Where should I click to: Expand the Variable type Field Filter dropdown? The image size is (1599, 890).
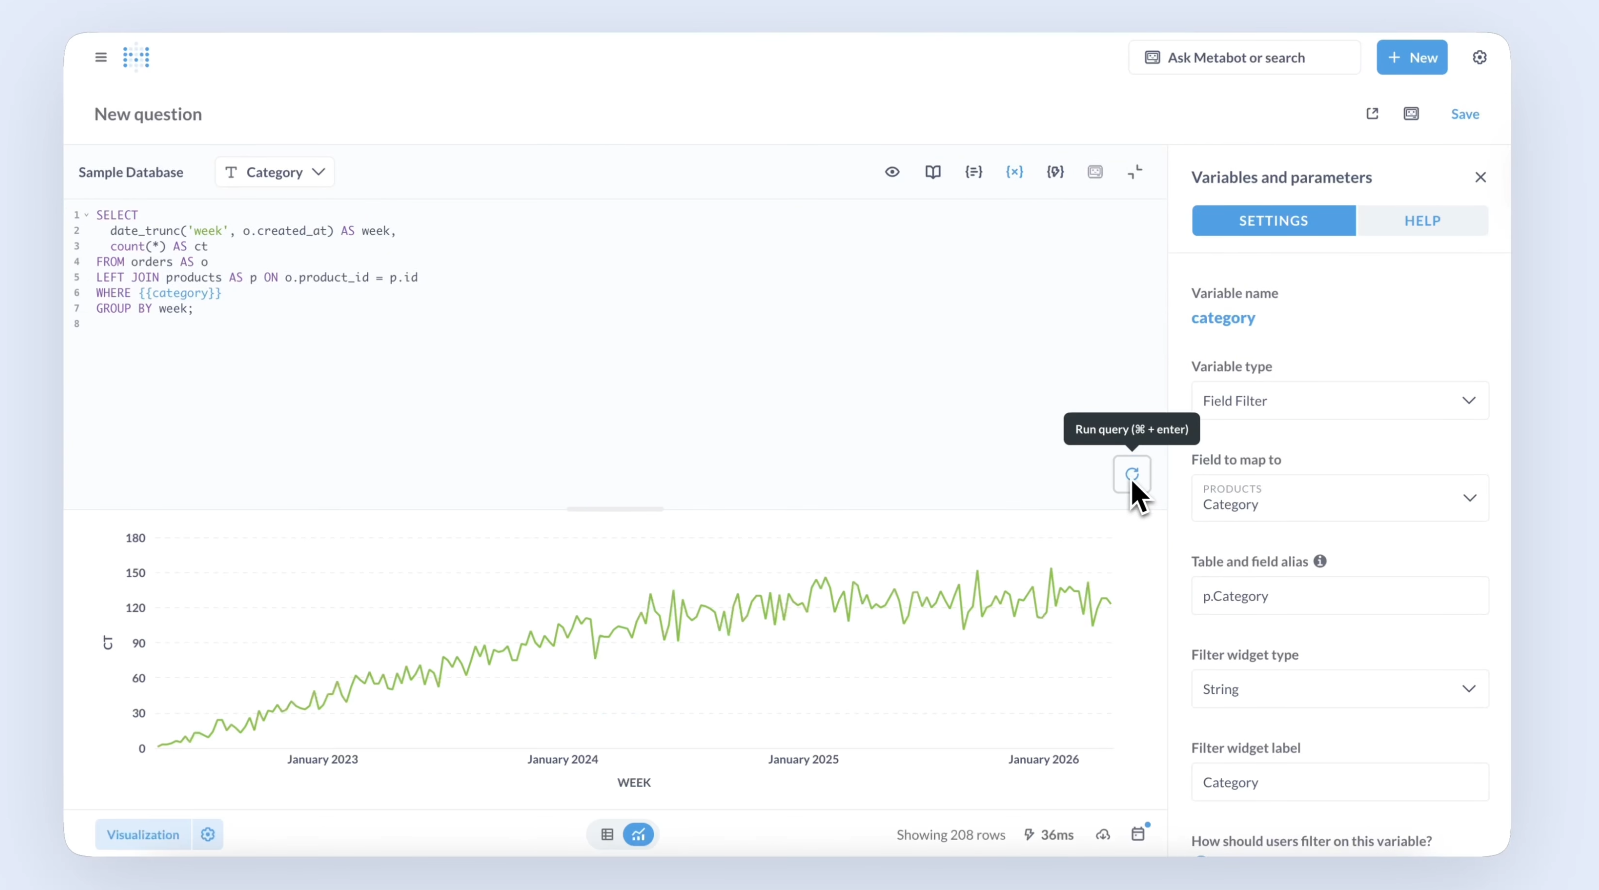1339,401
